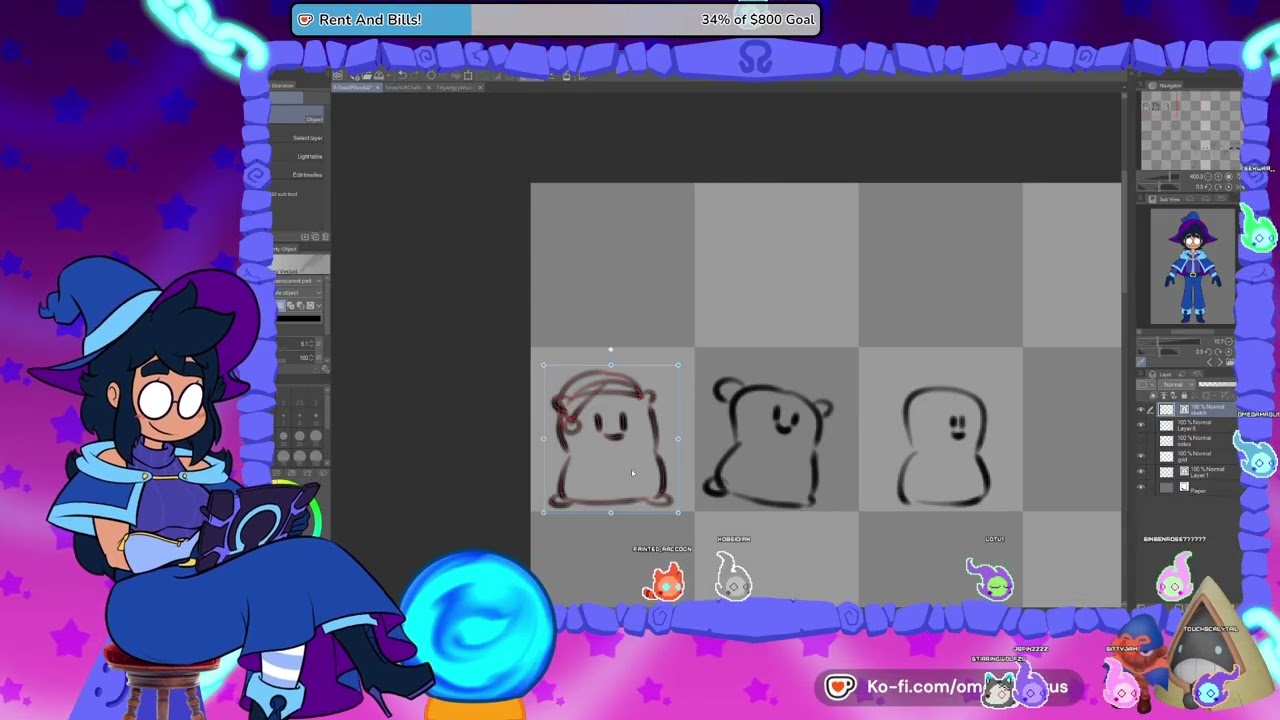Click delete sub tool trash icon
The image size is (1280, 720).
point(325,237)
